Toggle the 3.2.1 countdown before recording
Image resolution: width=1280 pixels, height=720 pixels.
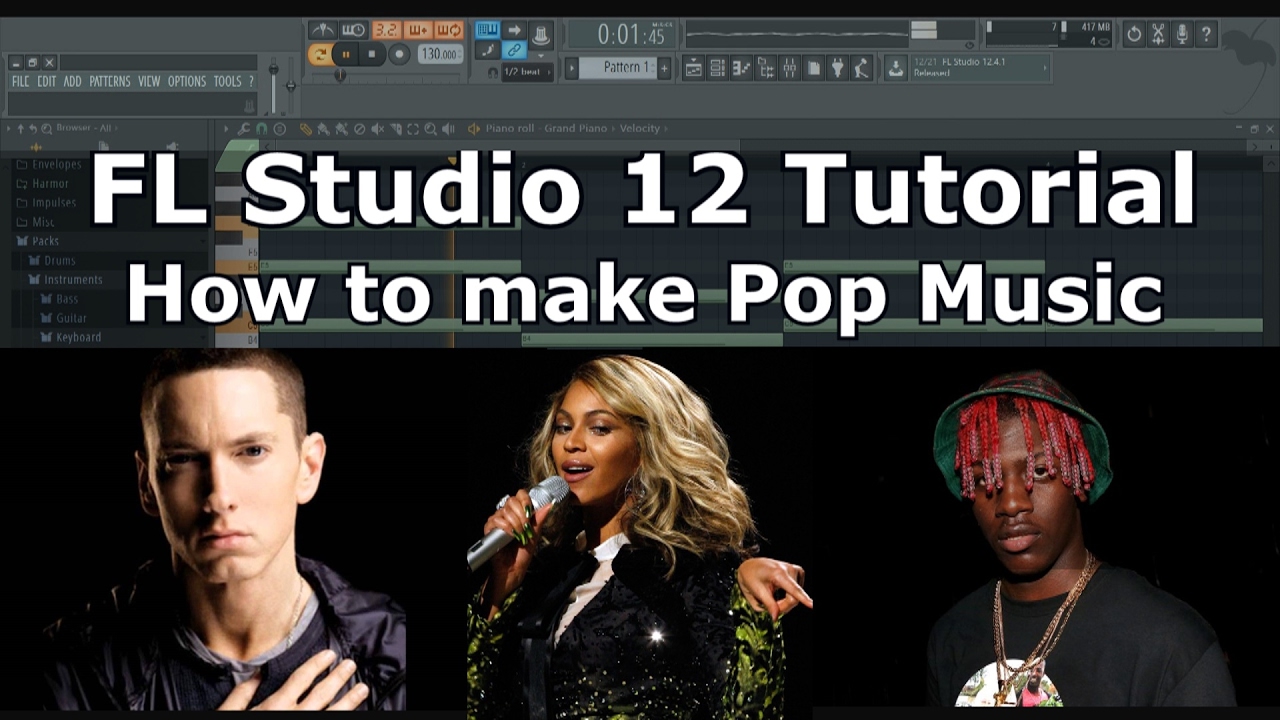[x=386, y=30]
